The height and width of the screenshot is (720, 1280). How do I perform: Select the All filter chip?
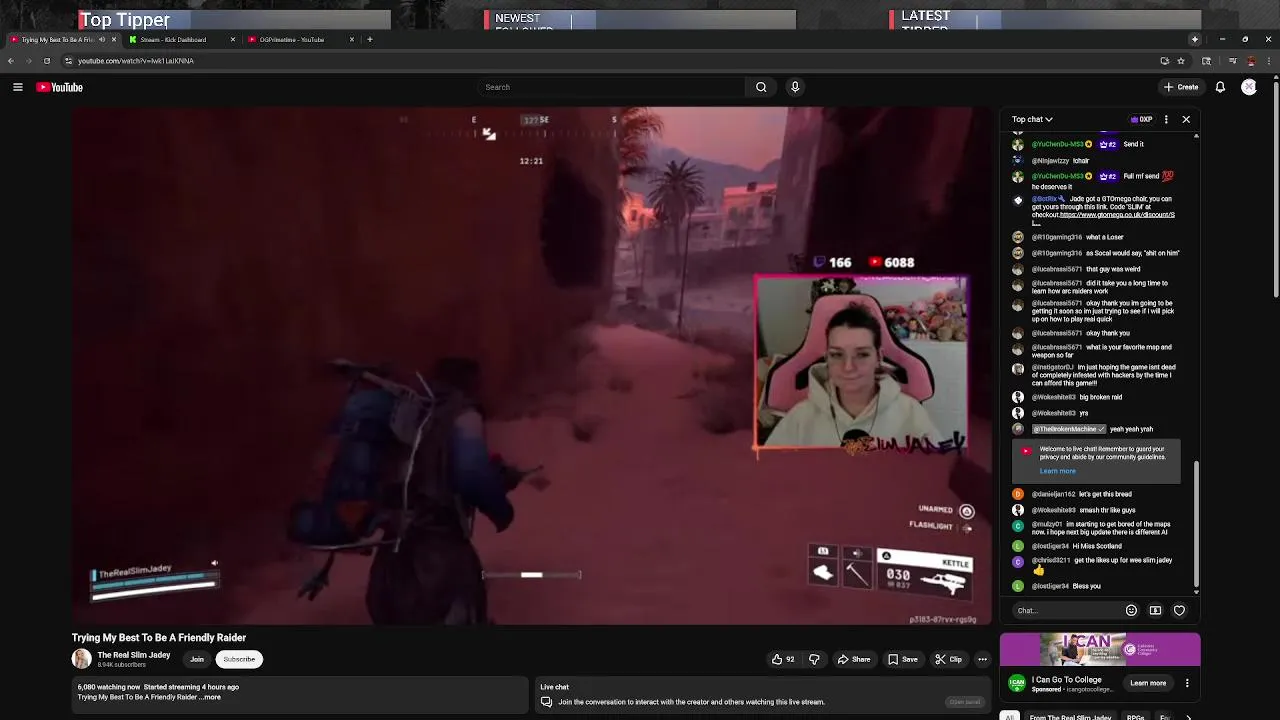pos(1010,717)
